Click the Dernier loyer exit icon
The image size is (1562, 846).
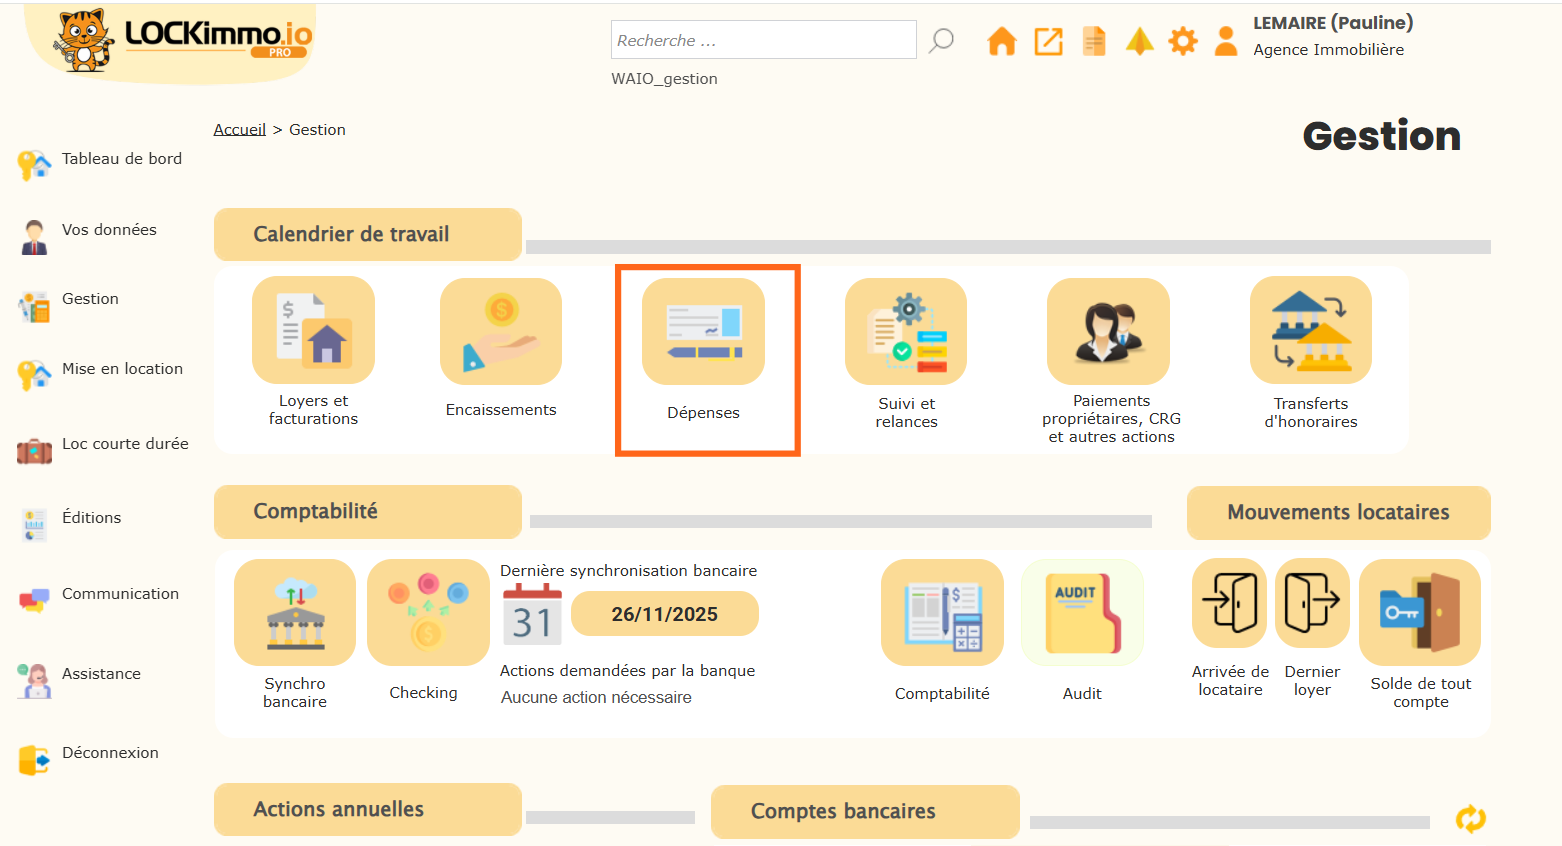[1312, 603]
